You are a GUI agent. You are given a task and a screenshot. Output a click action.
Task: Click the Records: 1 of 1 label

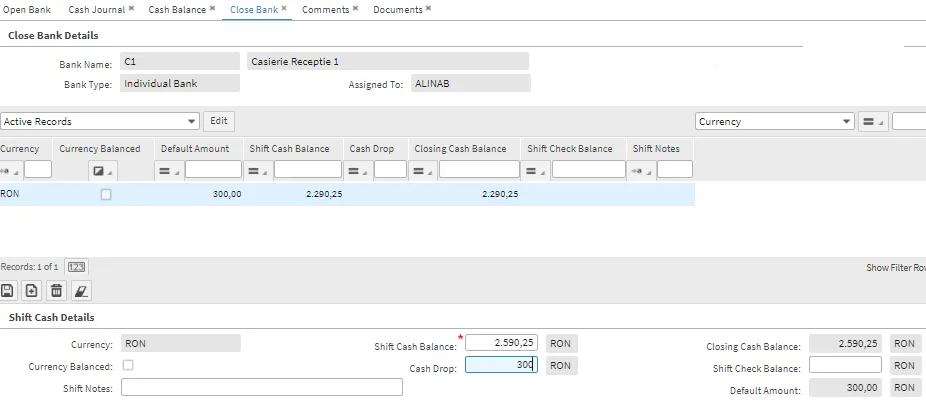point(30,267)
